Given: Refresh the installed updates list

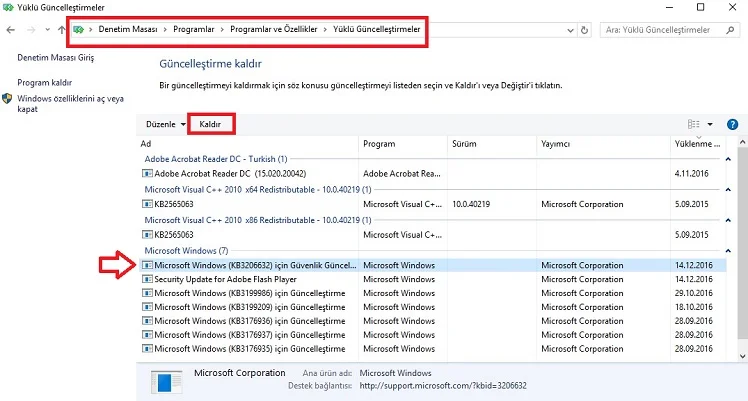Looking at the screenshot, I should 584,30.
